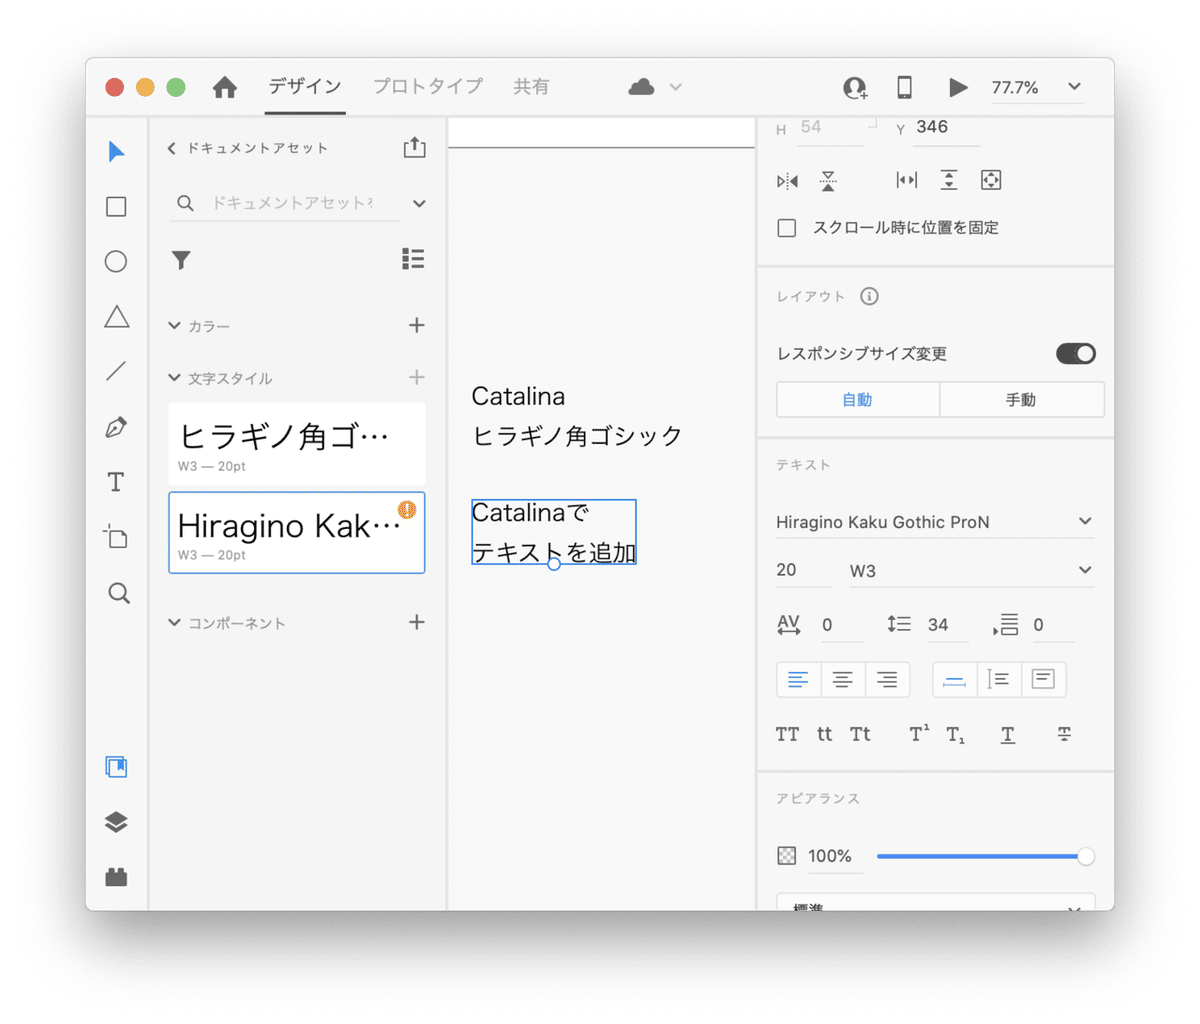Open the asset search filter dropdown arrow
Image resolution: width=1200 pixels, height=1024 pixels.
pos(419,204)
